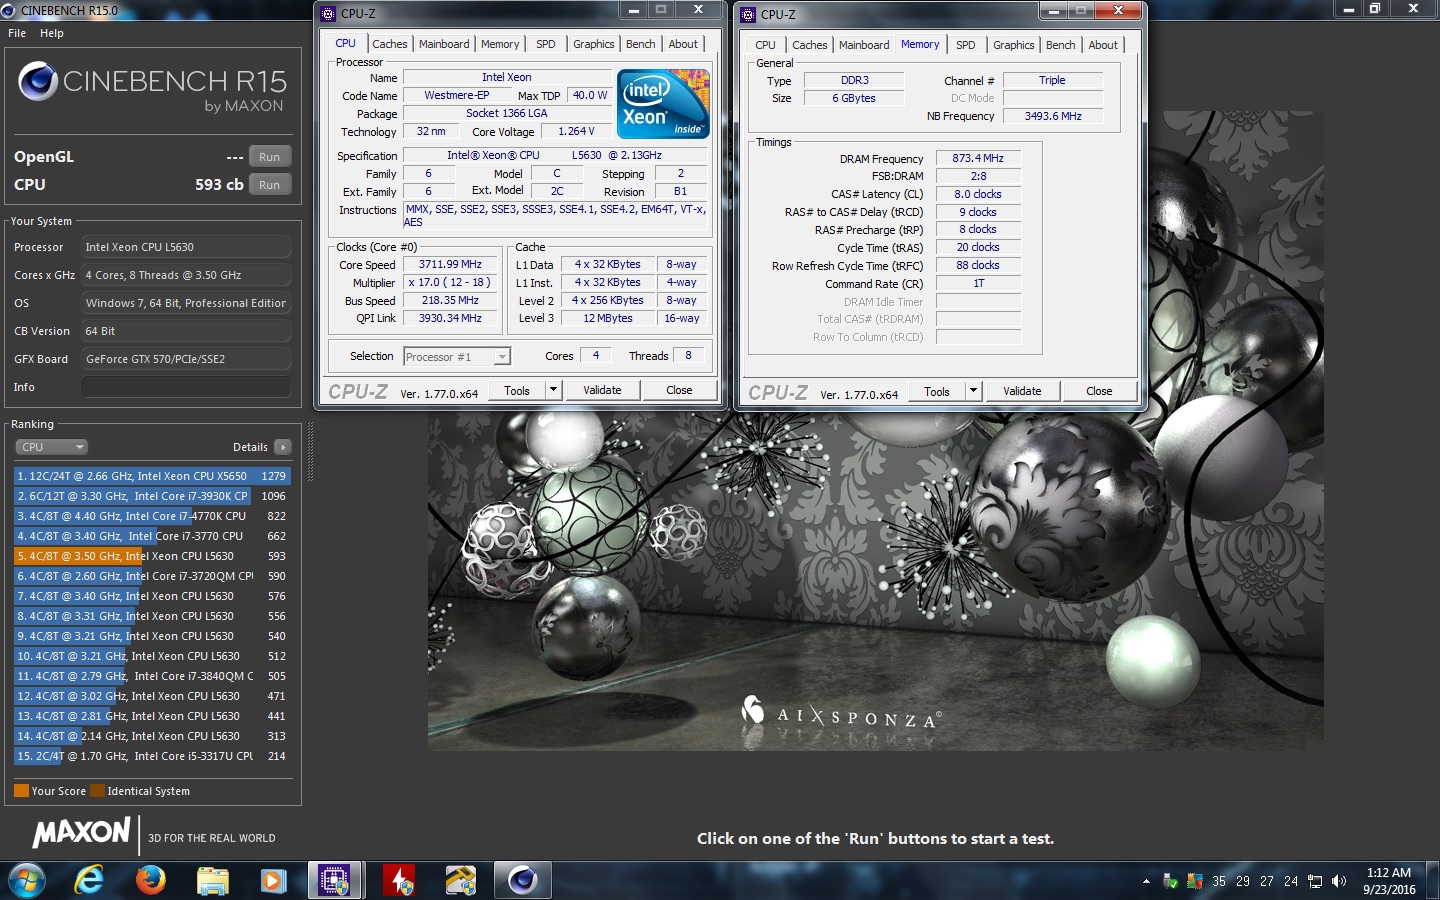Open SPD tab in left CPU-Z window
The width and height of the screenshot is (1440, 900).
(545, 44)
